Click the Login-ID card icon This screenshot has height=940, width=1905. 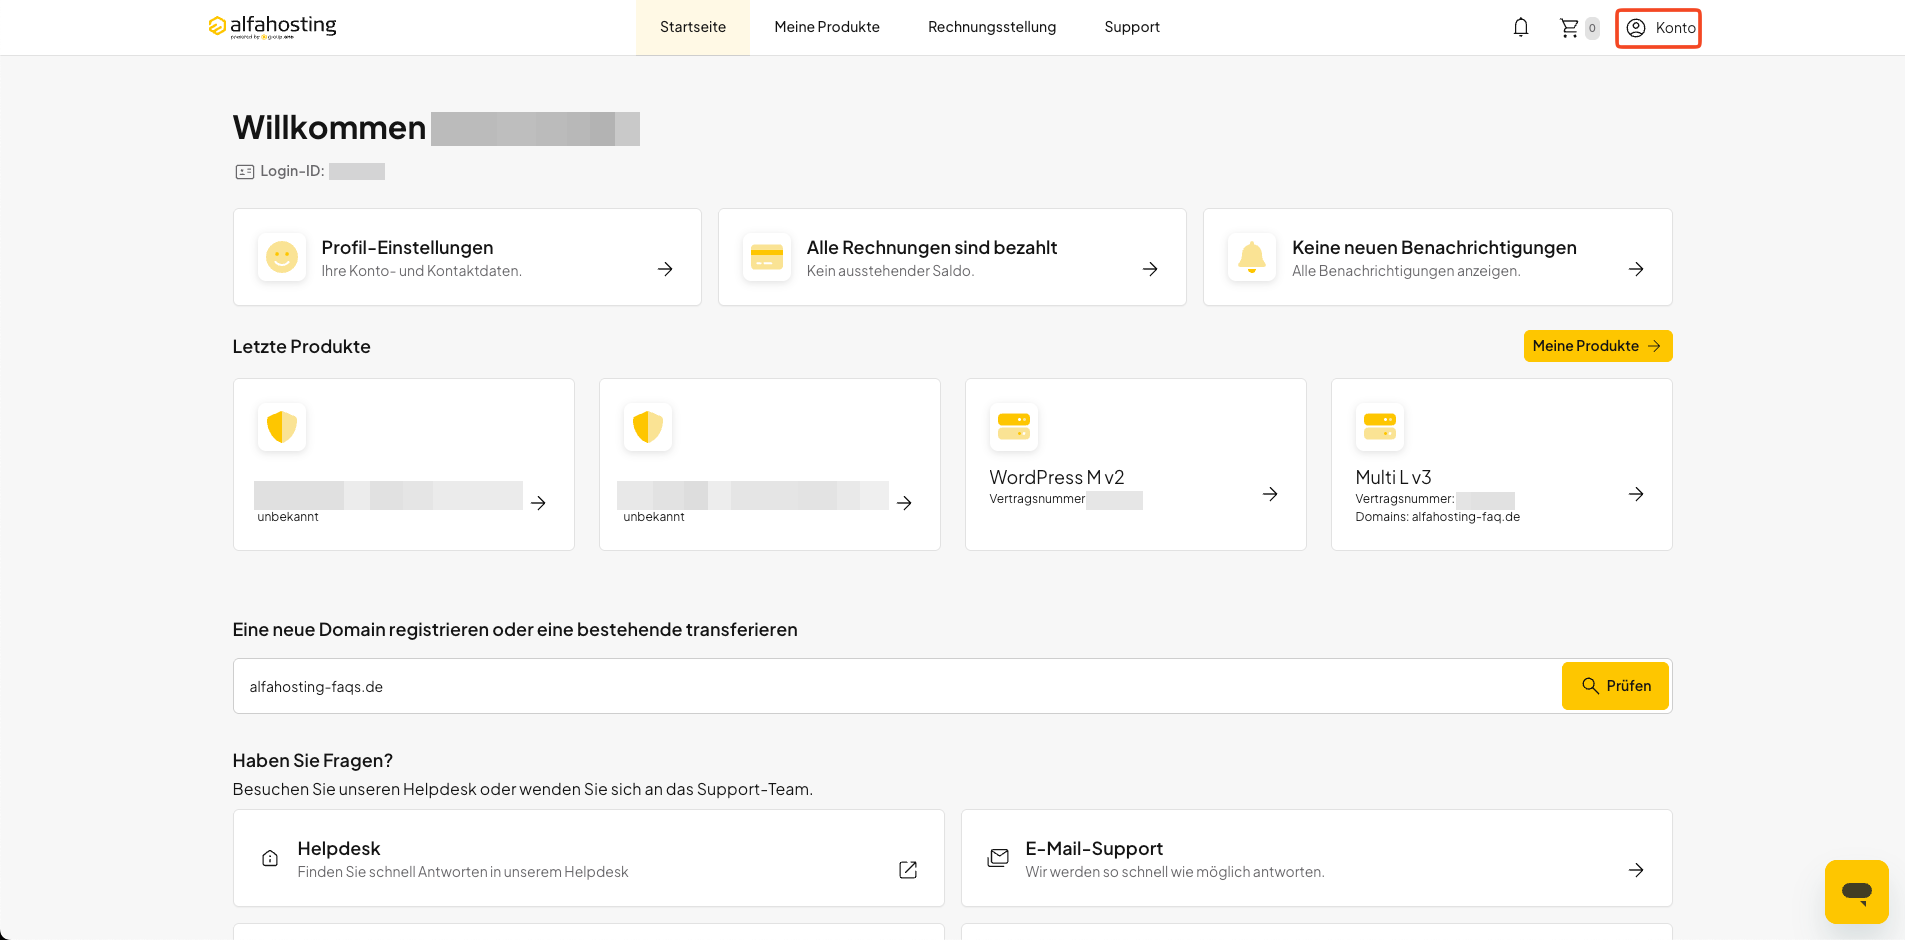coord(244,172)
